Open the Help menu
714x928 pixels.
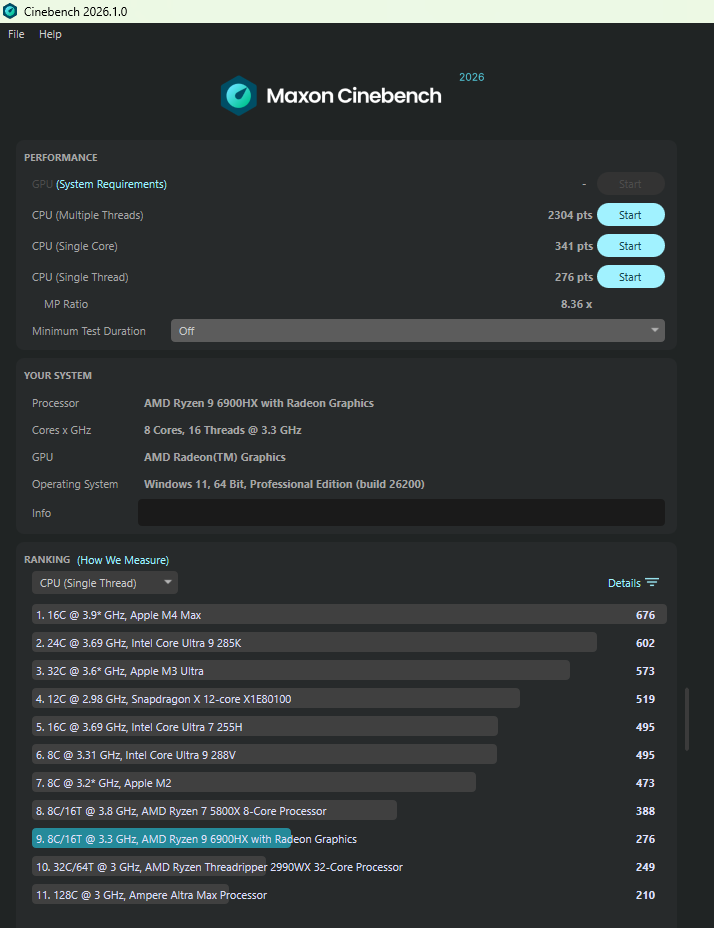tap(50, 34)
